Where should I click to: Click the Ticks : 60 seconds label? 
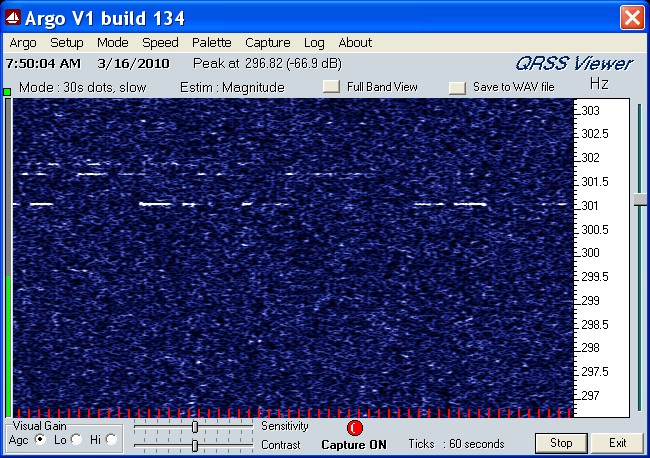pyautogui.click(x=456, y=444)
